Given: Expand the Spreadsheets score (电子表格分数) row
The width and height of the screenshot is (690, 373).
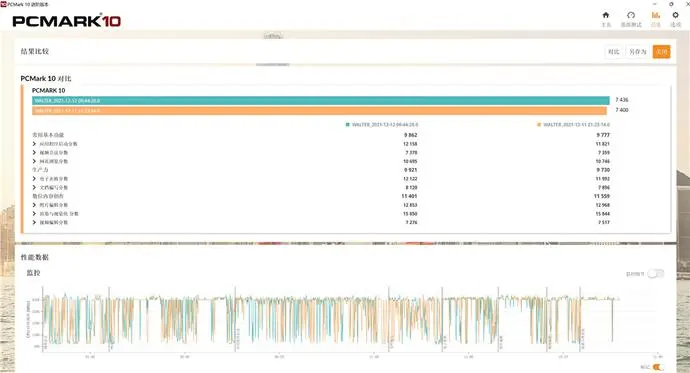Looking at the screenshot, I should click(34, 179).
